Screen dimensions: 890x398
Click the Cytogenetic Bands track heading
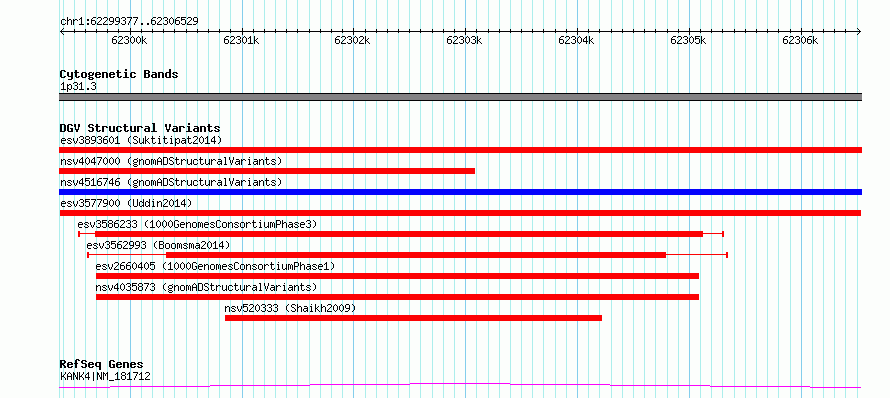coord(119,74)
